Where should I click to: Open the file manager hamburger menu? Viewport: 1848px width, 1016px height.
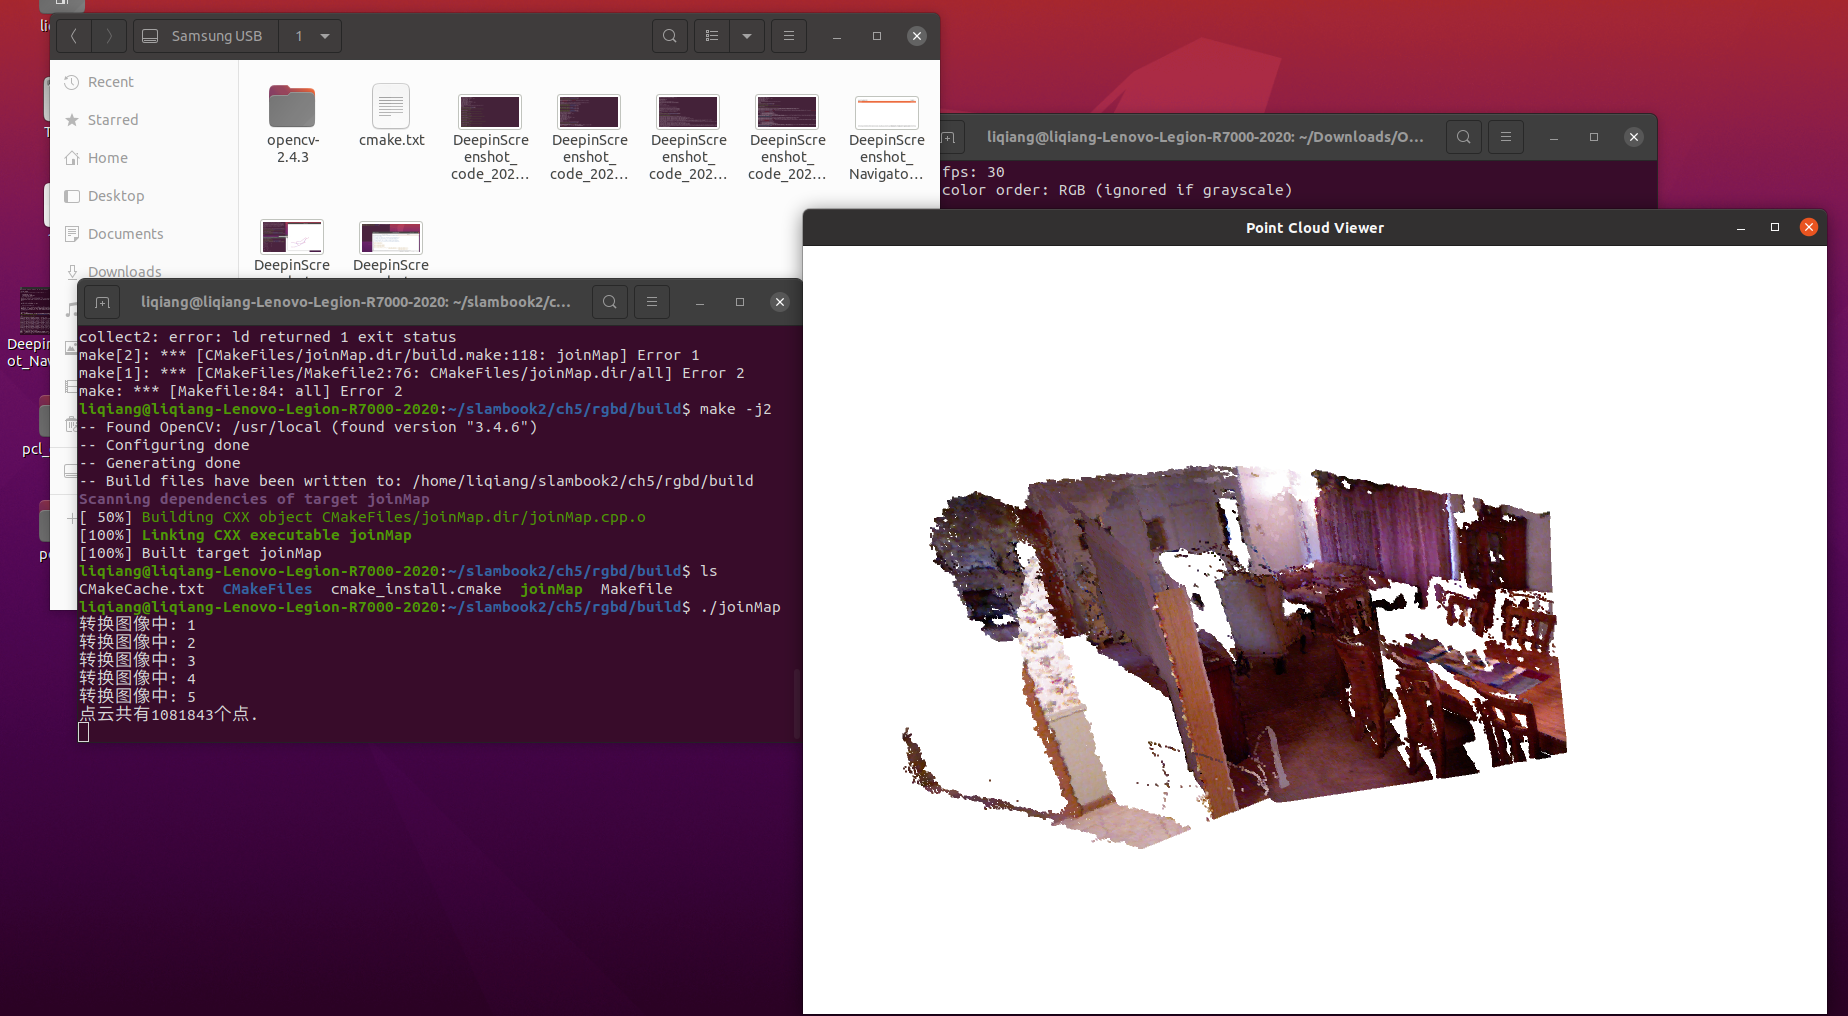pos(788,35)
